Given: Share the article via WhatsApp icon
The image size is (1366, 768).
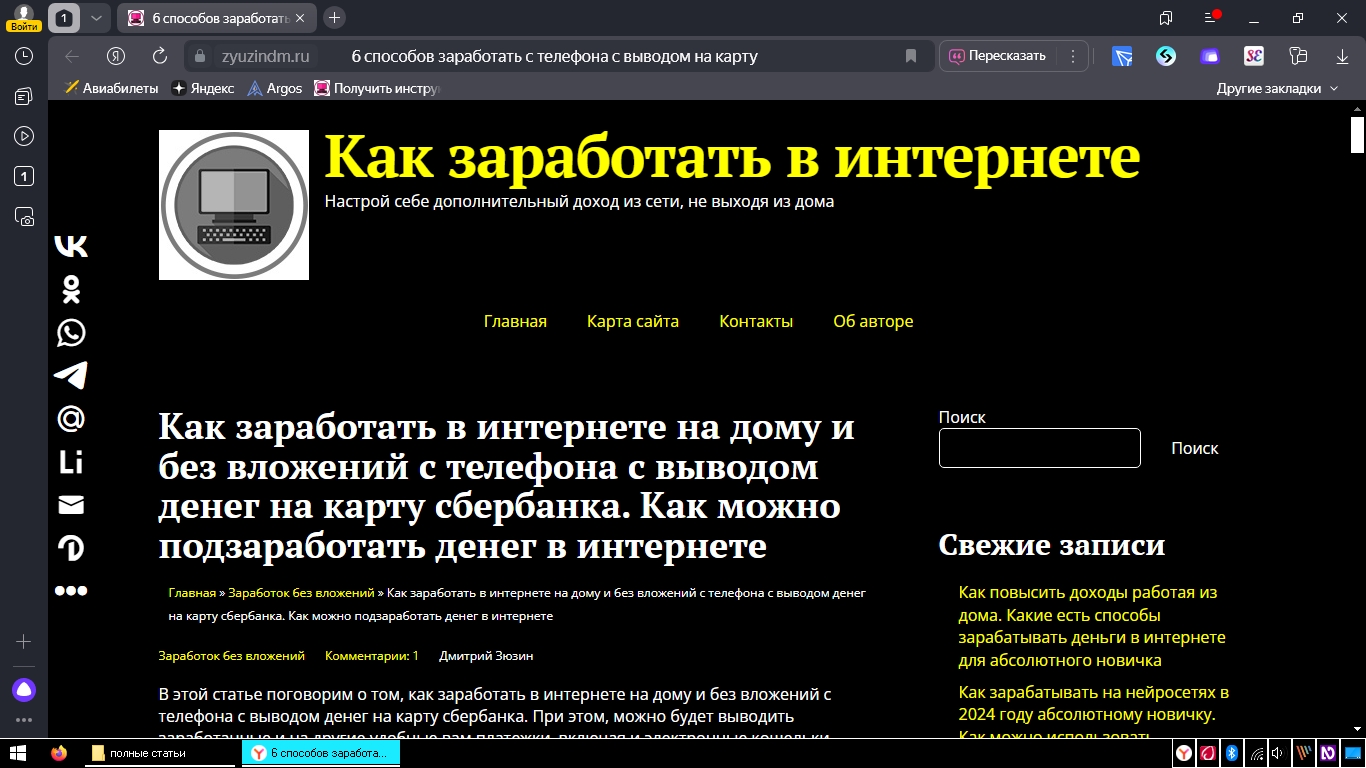Looking at the screenshot, I should pyautogui.click(x=71, y=332).
